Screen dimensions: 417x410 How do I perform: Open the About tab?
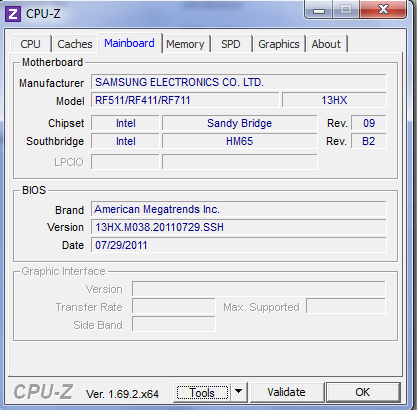(x=326, y=44)
